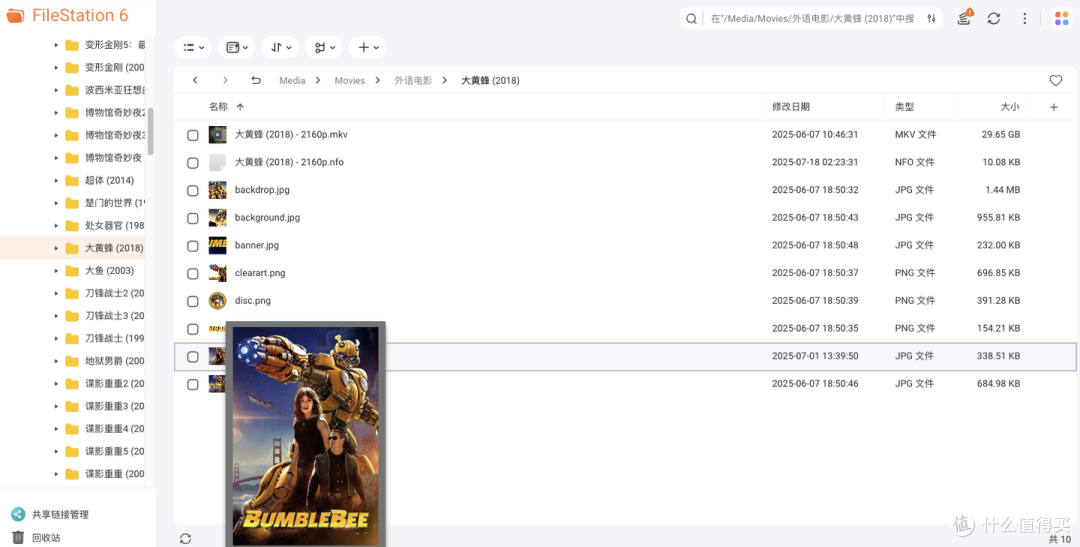Click the clearart.png thumbnail icon

pyautogui.click(x=218, y=273)
